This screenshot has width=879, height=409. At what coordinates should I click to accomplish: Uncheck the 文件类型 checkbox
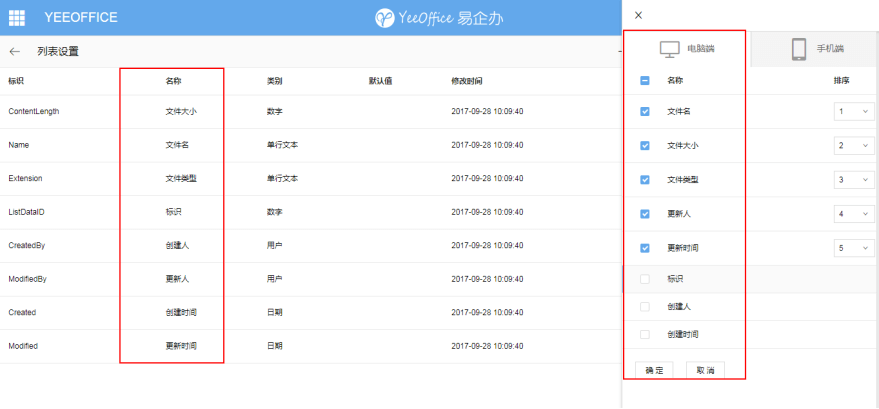coord(645,180)
